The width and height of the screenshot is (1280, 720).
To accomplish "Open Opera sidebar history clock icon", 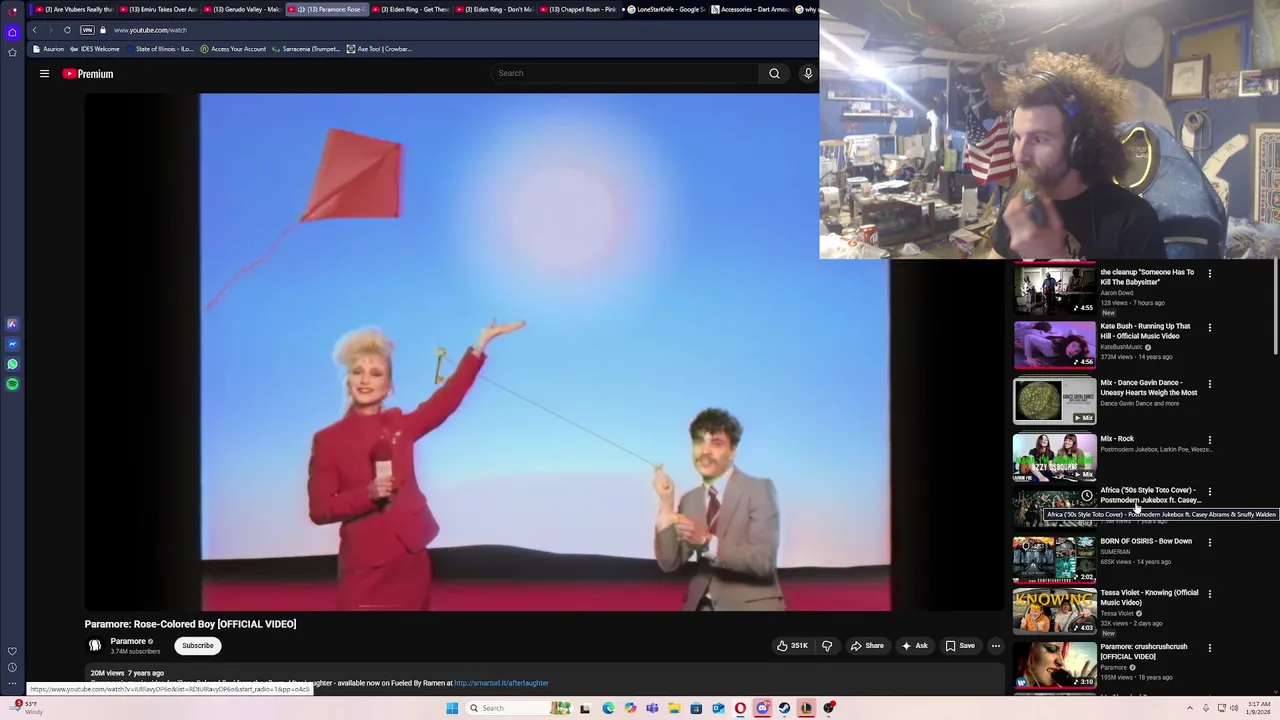I will point(12,667).
